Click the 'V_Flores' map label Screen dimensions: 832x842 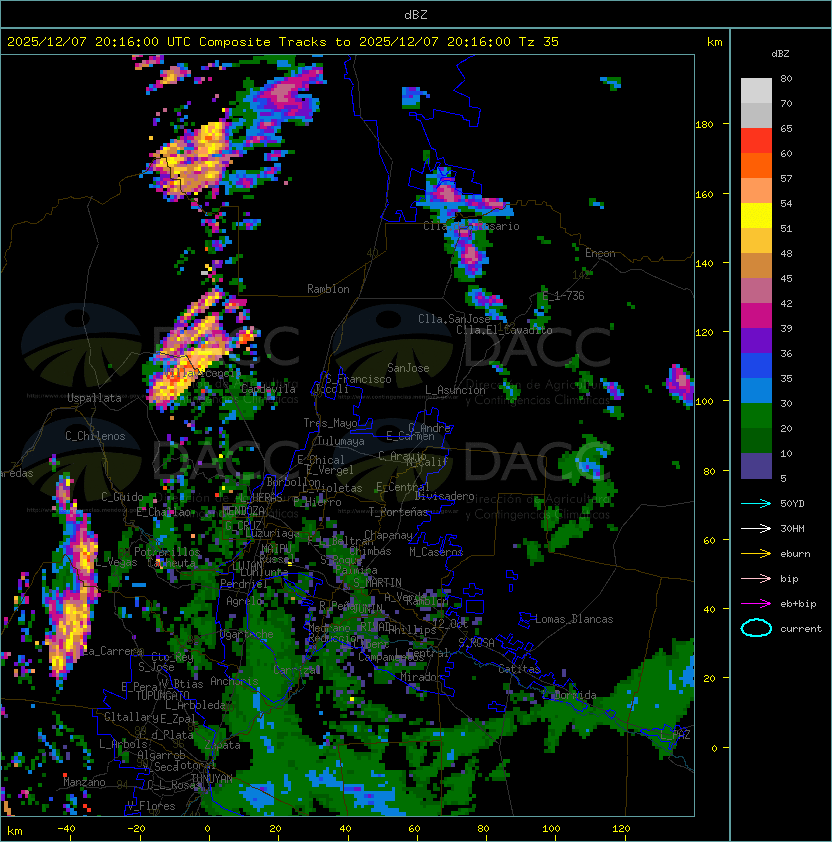point(151,806)
